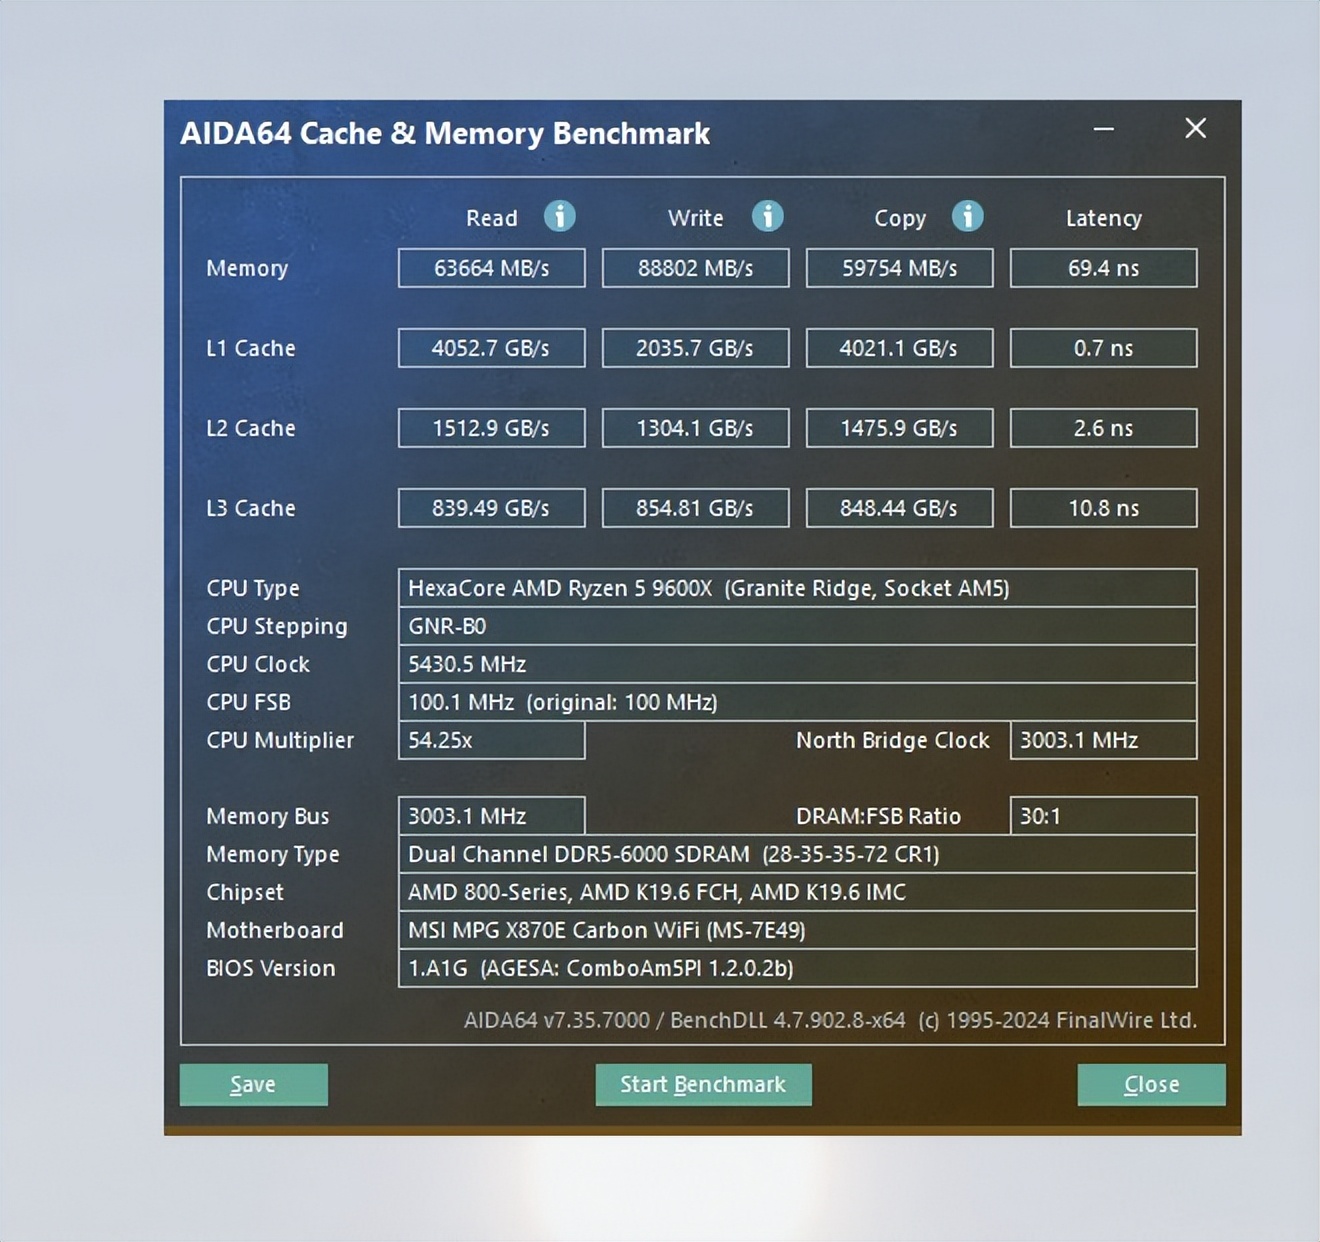Viewport: 1320px width, 1242px height.
Task: Click the CPU Clock label
Action: click(x=258, y=664)
